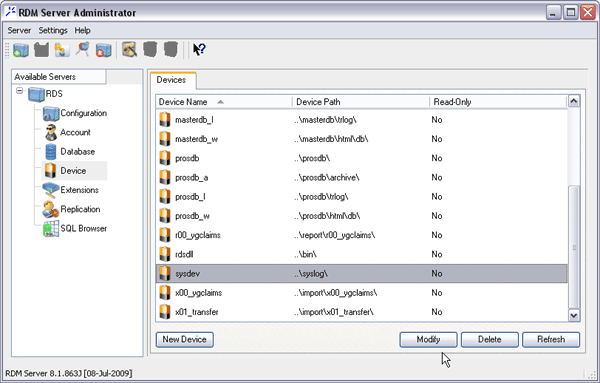Sort by Device Path column header
600x383 pixels.
[x=361, y=102]
